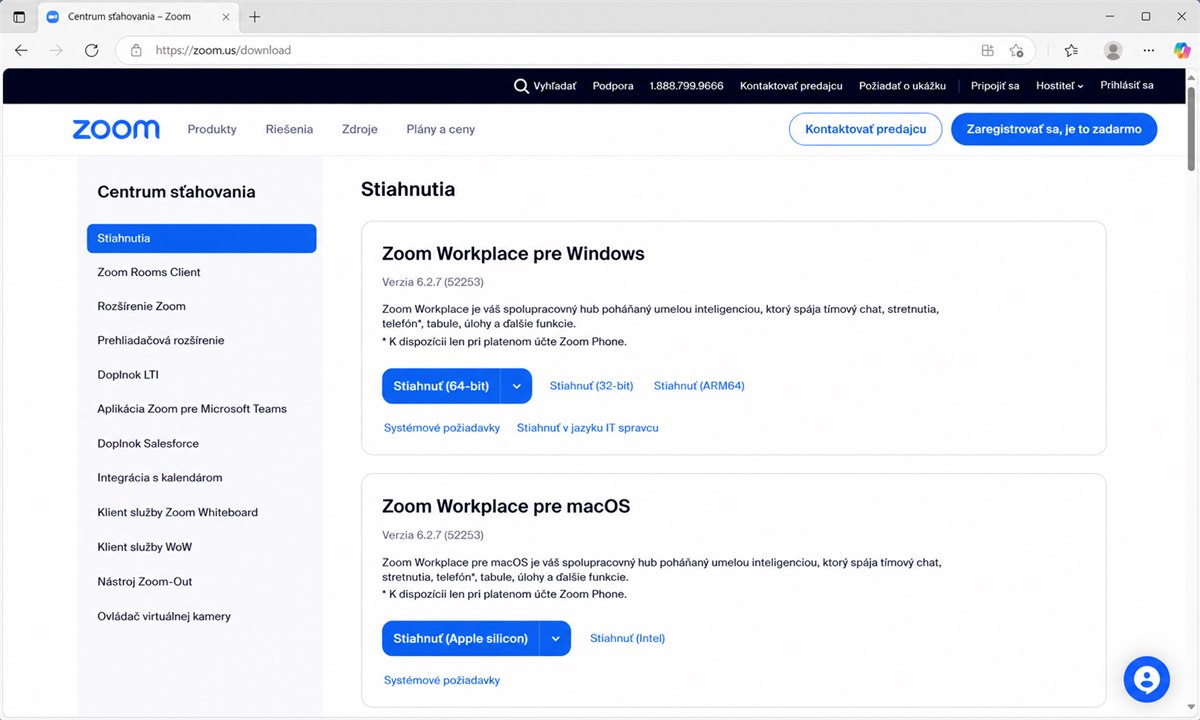Click phone number 1.888.799.9666
This screenshot has height=720, width=1200.
coord(686,86)
